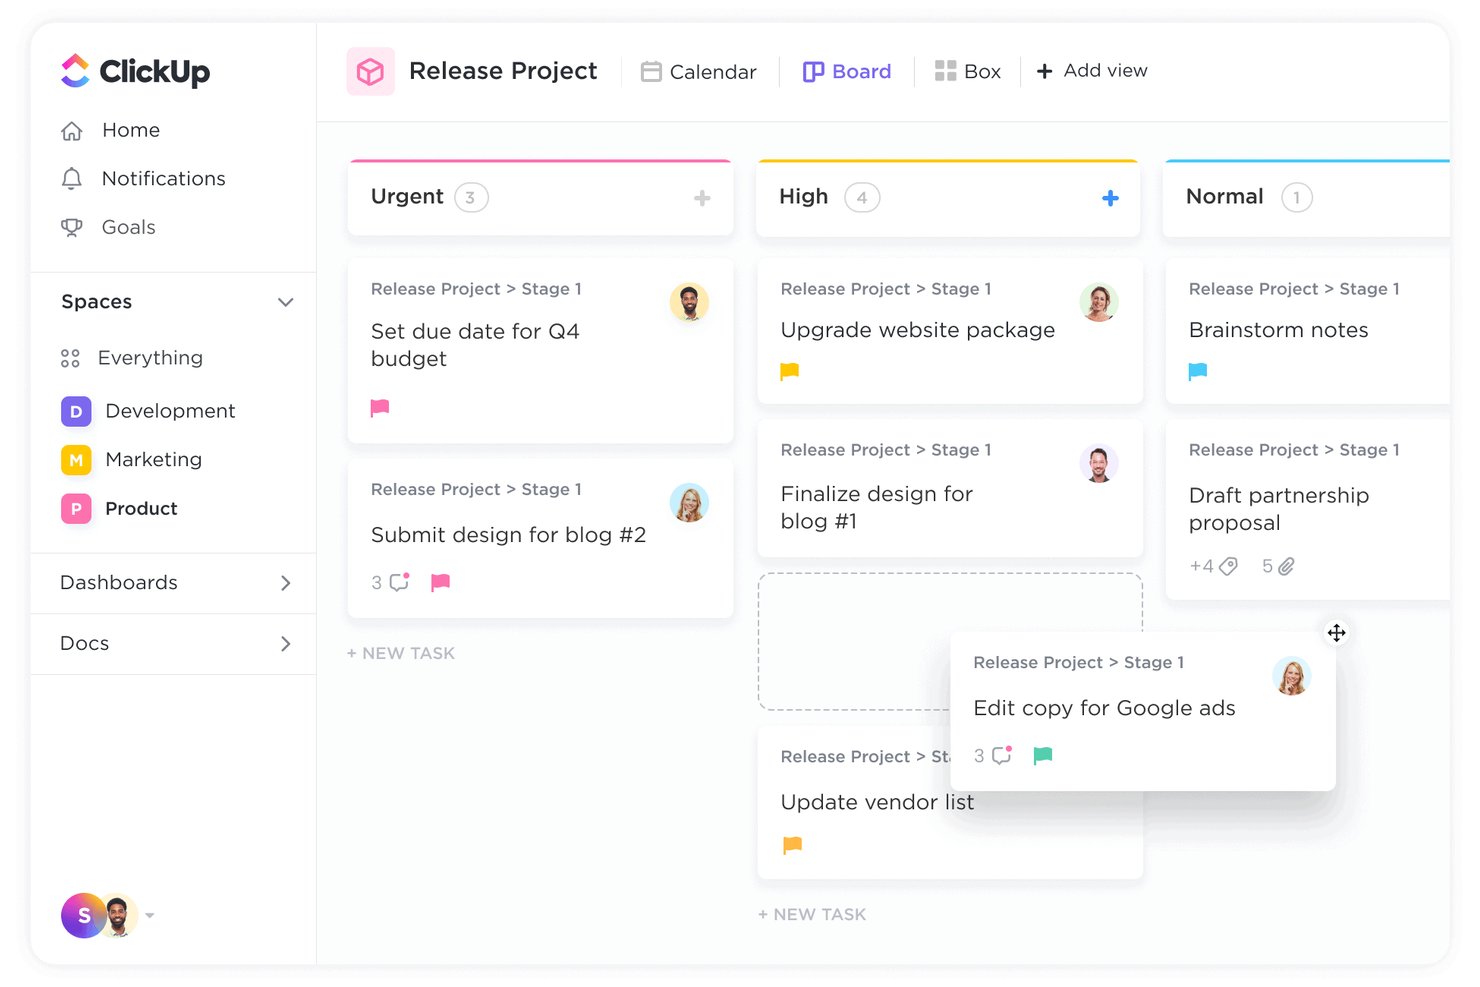Viewport: 1480px width, 987px height.
Task: Click the Release Project cube icon
Action: pos(371,72)
